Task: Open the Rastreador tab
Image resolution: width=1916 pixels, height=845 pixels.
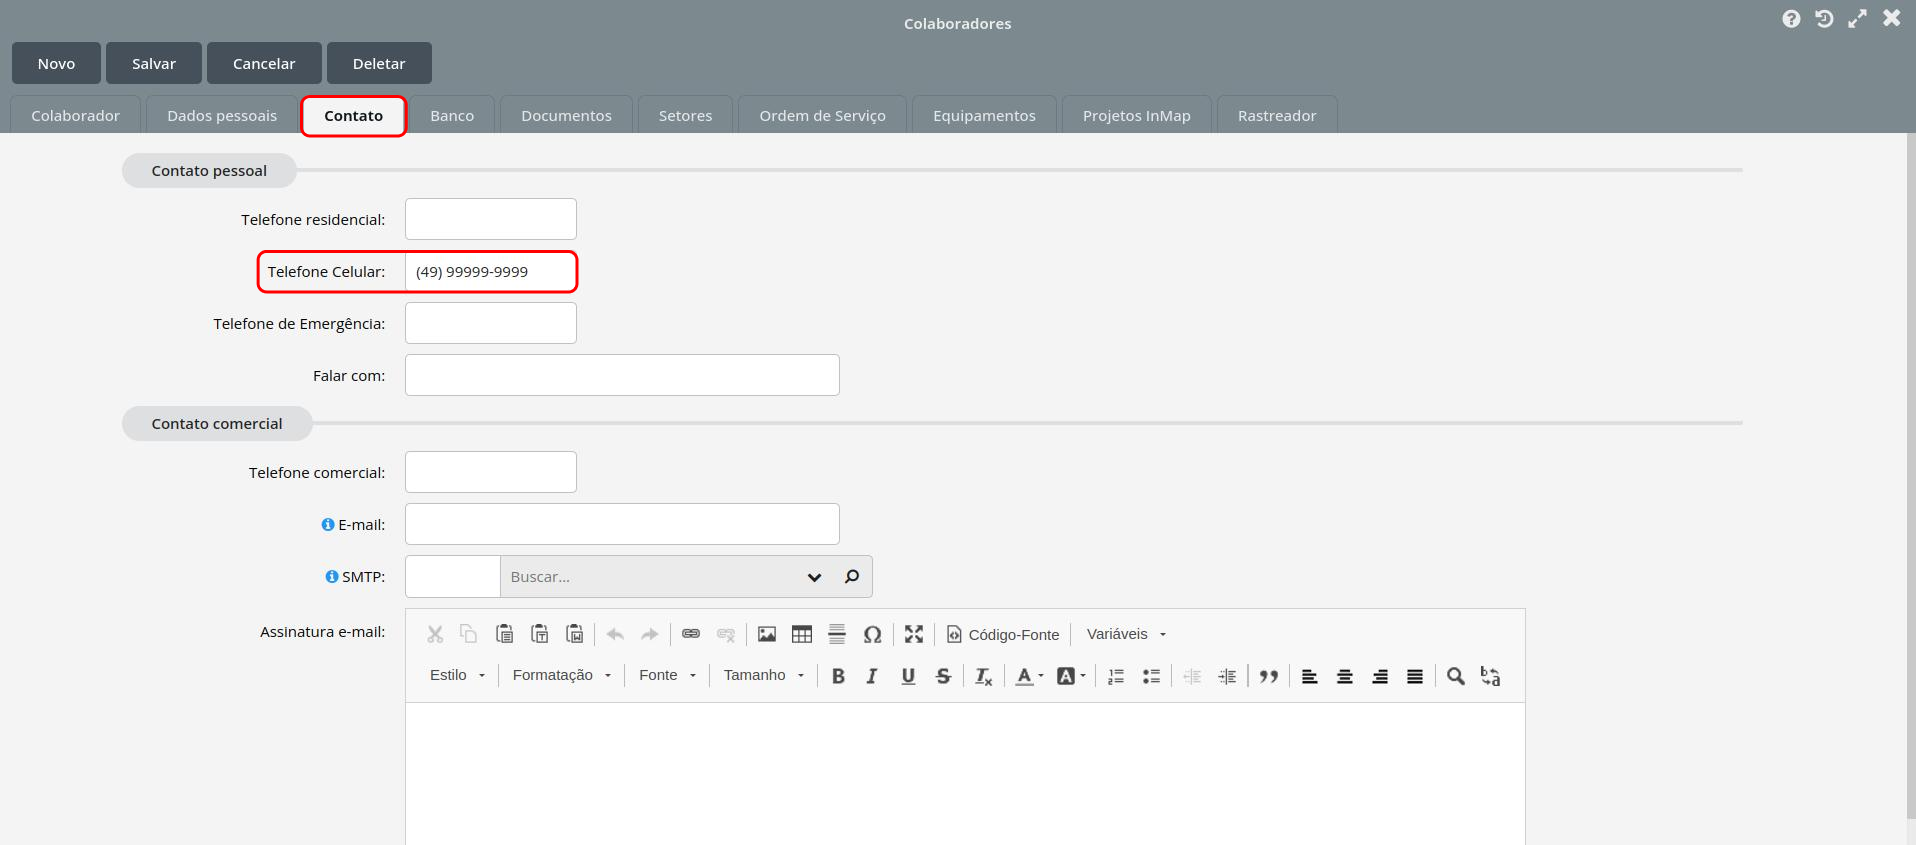Action: pos(1277,115)
